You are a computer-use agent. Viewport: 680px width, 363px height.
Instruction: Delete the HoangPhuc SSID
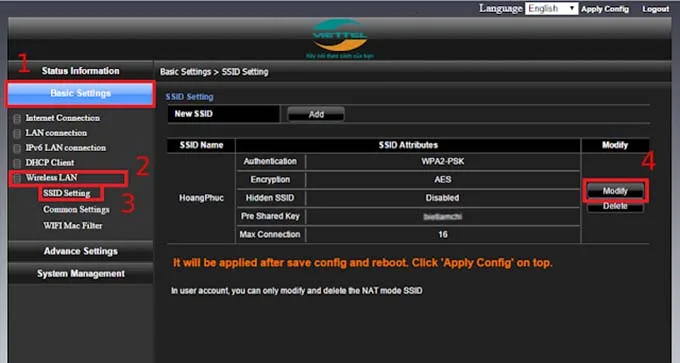[x=615, y=206]
